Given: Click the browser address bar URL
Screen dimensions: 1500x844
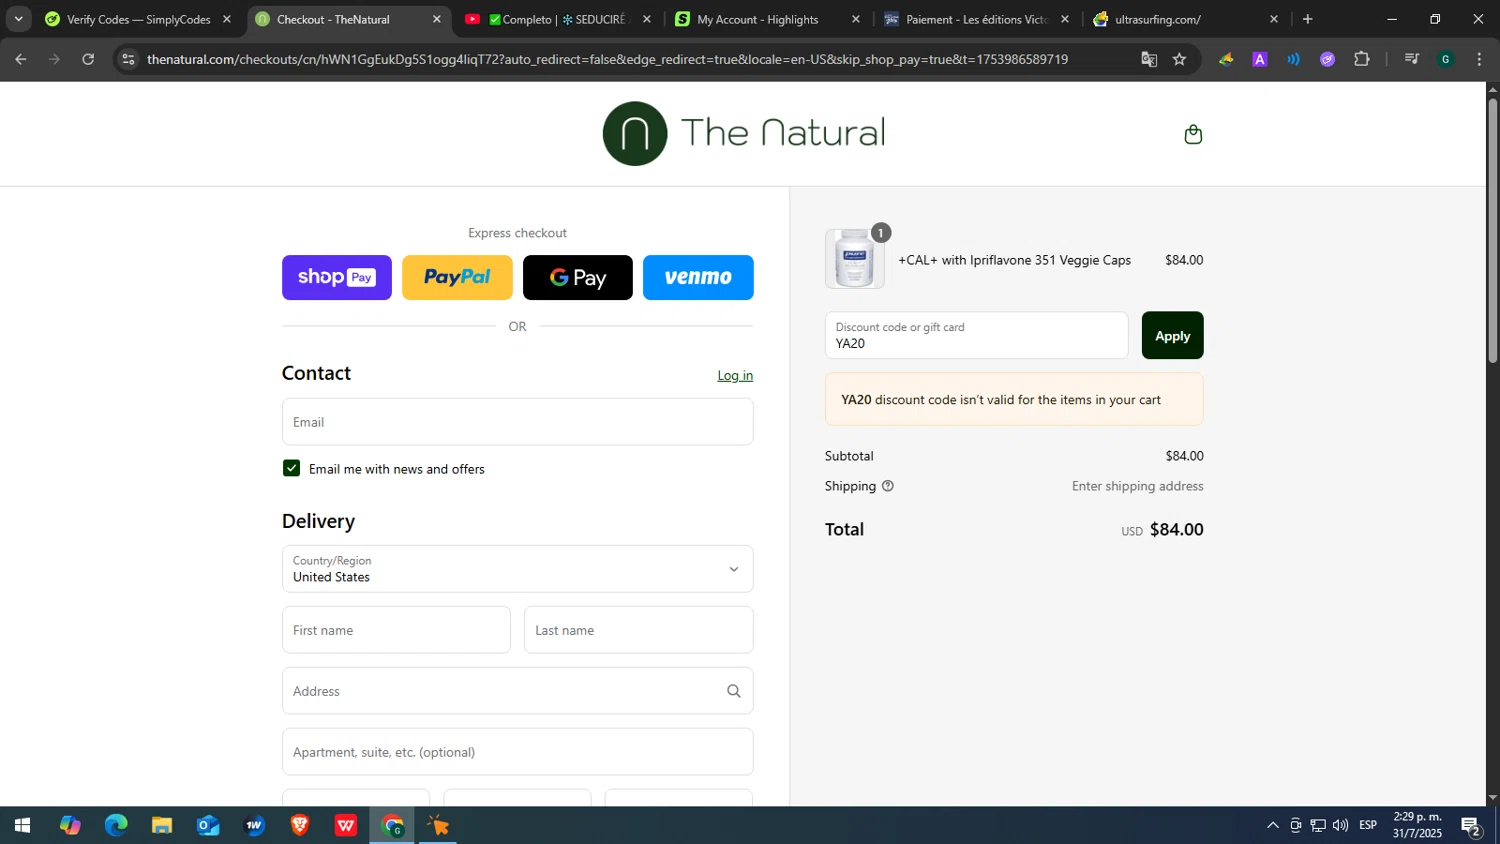Looking at the screenshot, I should click(607, 59).
